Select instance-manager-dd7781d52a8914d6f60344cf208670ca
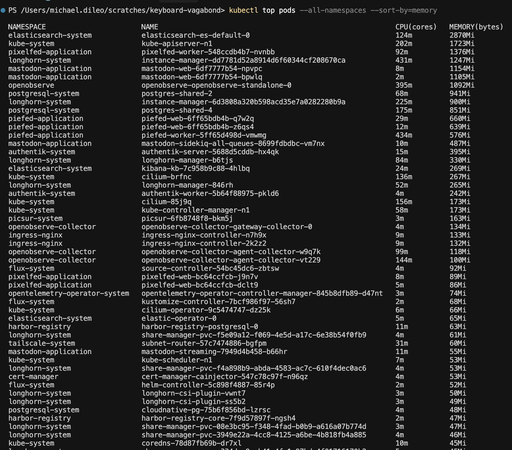Image resolution: width=512 pixels, height=450 pixels. pos(243,60)
